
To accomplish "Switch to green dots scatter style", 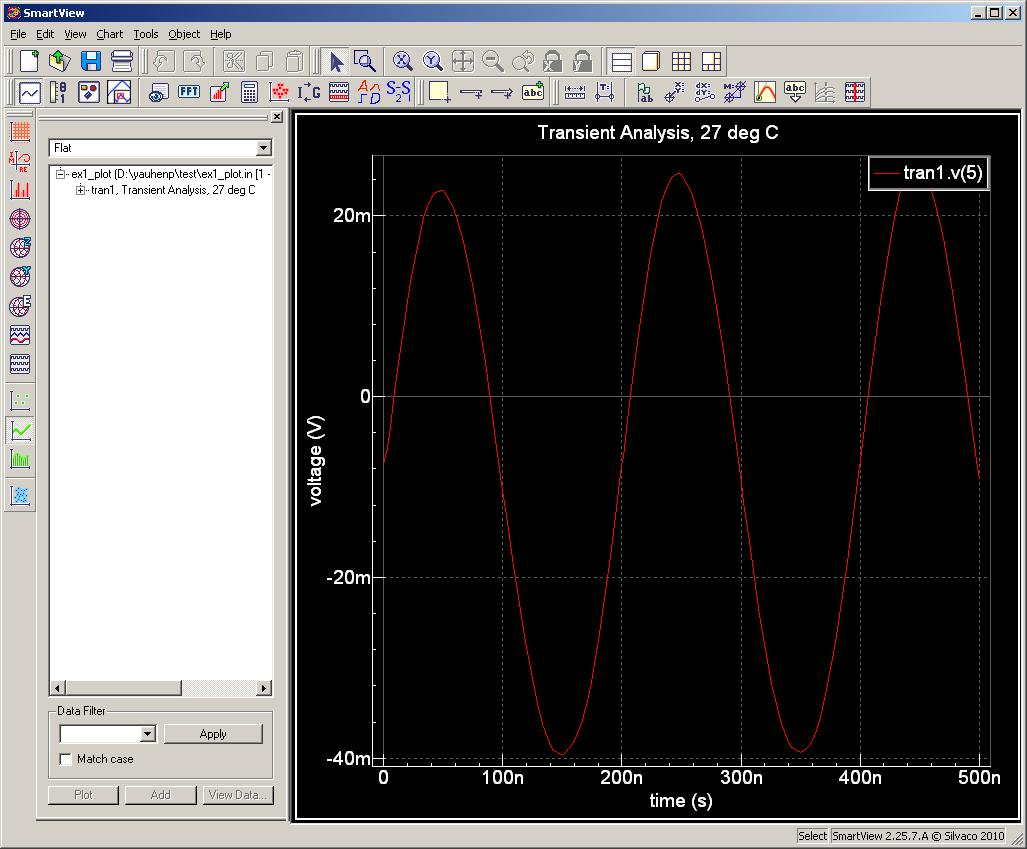I will (20, 400).
